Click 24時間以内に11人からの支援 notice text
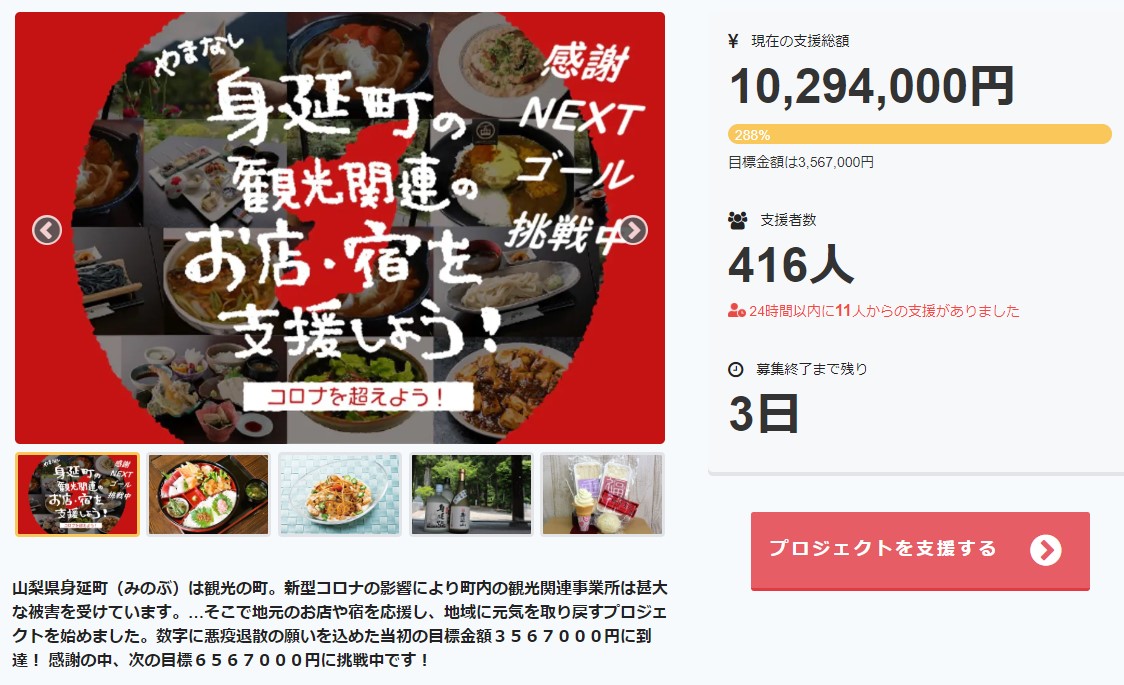 884,311
